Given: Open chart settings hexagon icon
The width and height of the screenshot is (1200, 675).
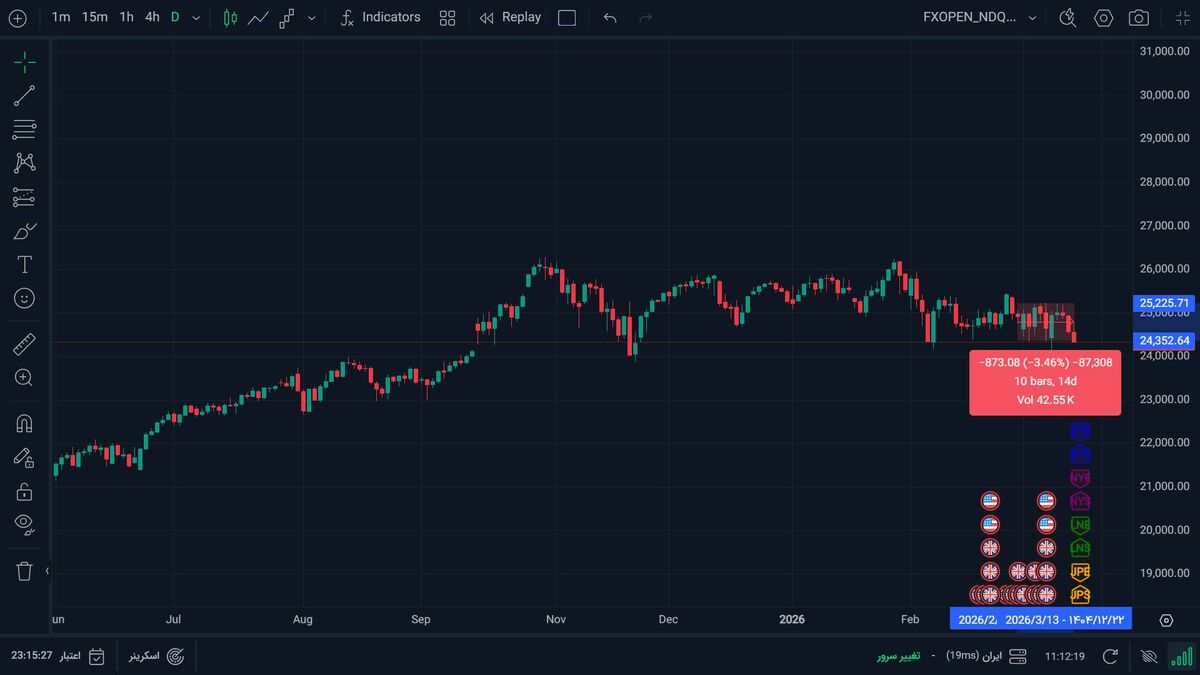Looking at the screenshot, I should coord(1104,18).
